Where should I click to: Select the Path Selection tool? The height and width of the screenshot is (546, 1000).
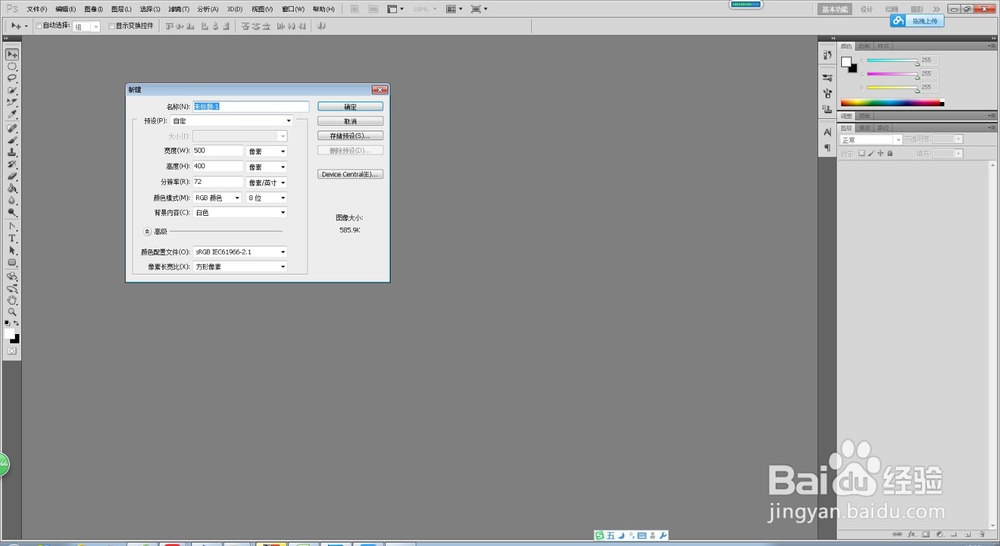click(x=12, y=251)
